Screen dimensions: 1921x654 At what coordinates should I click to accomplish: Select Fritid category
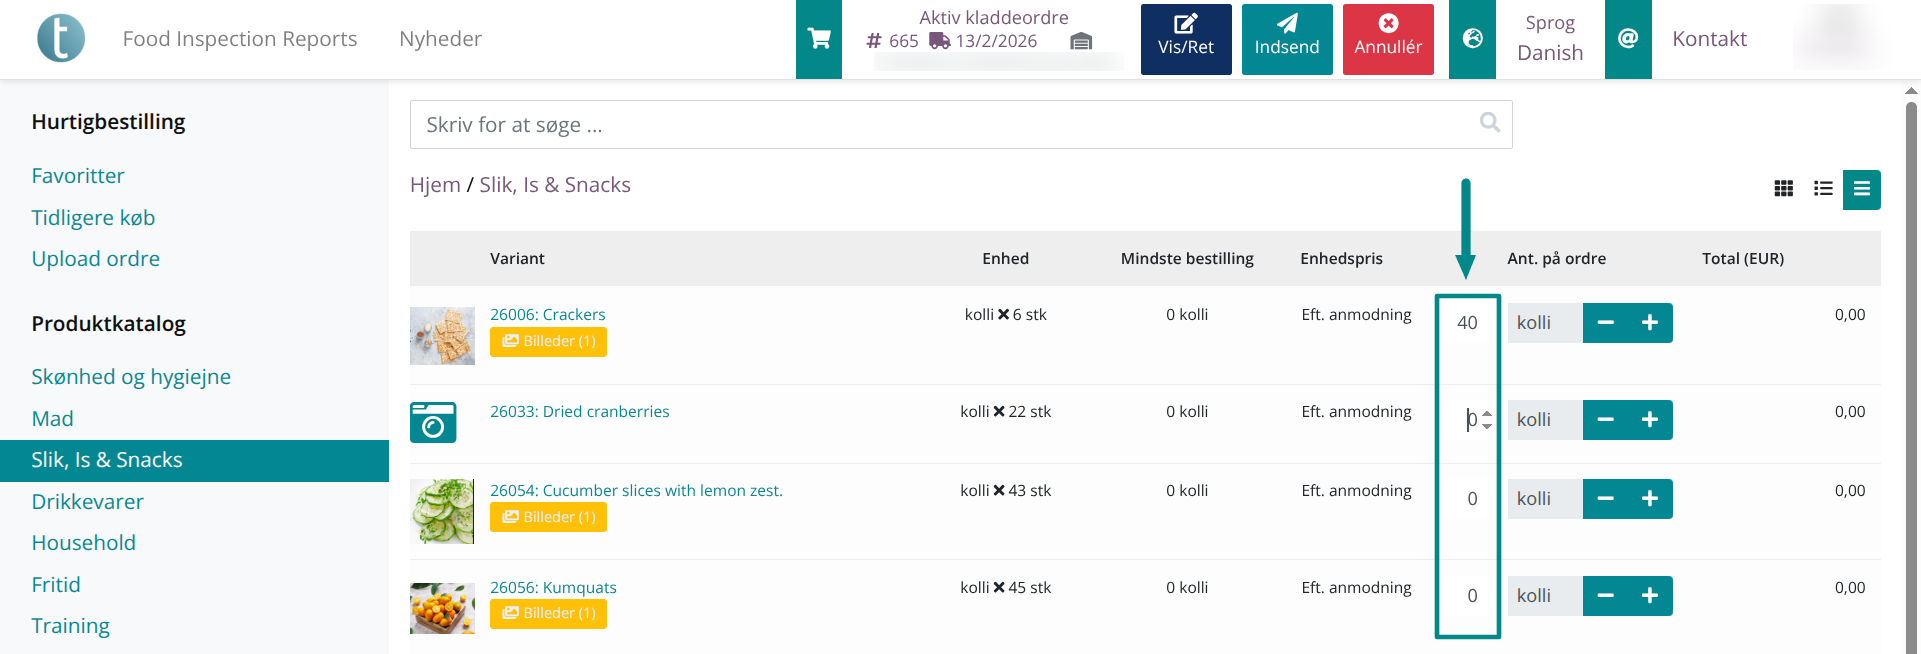tap(56, 585)
